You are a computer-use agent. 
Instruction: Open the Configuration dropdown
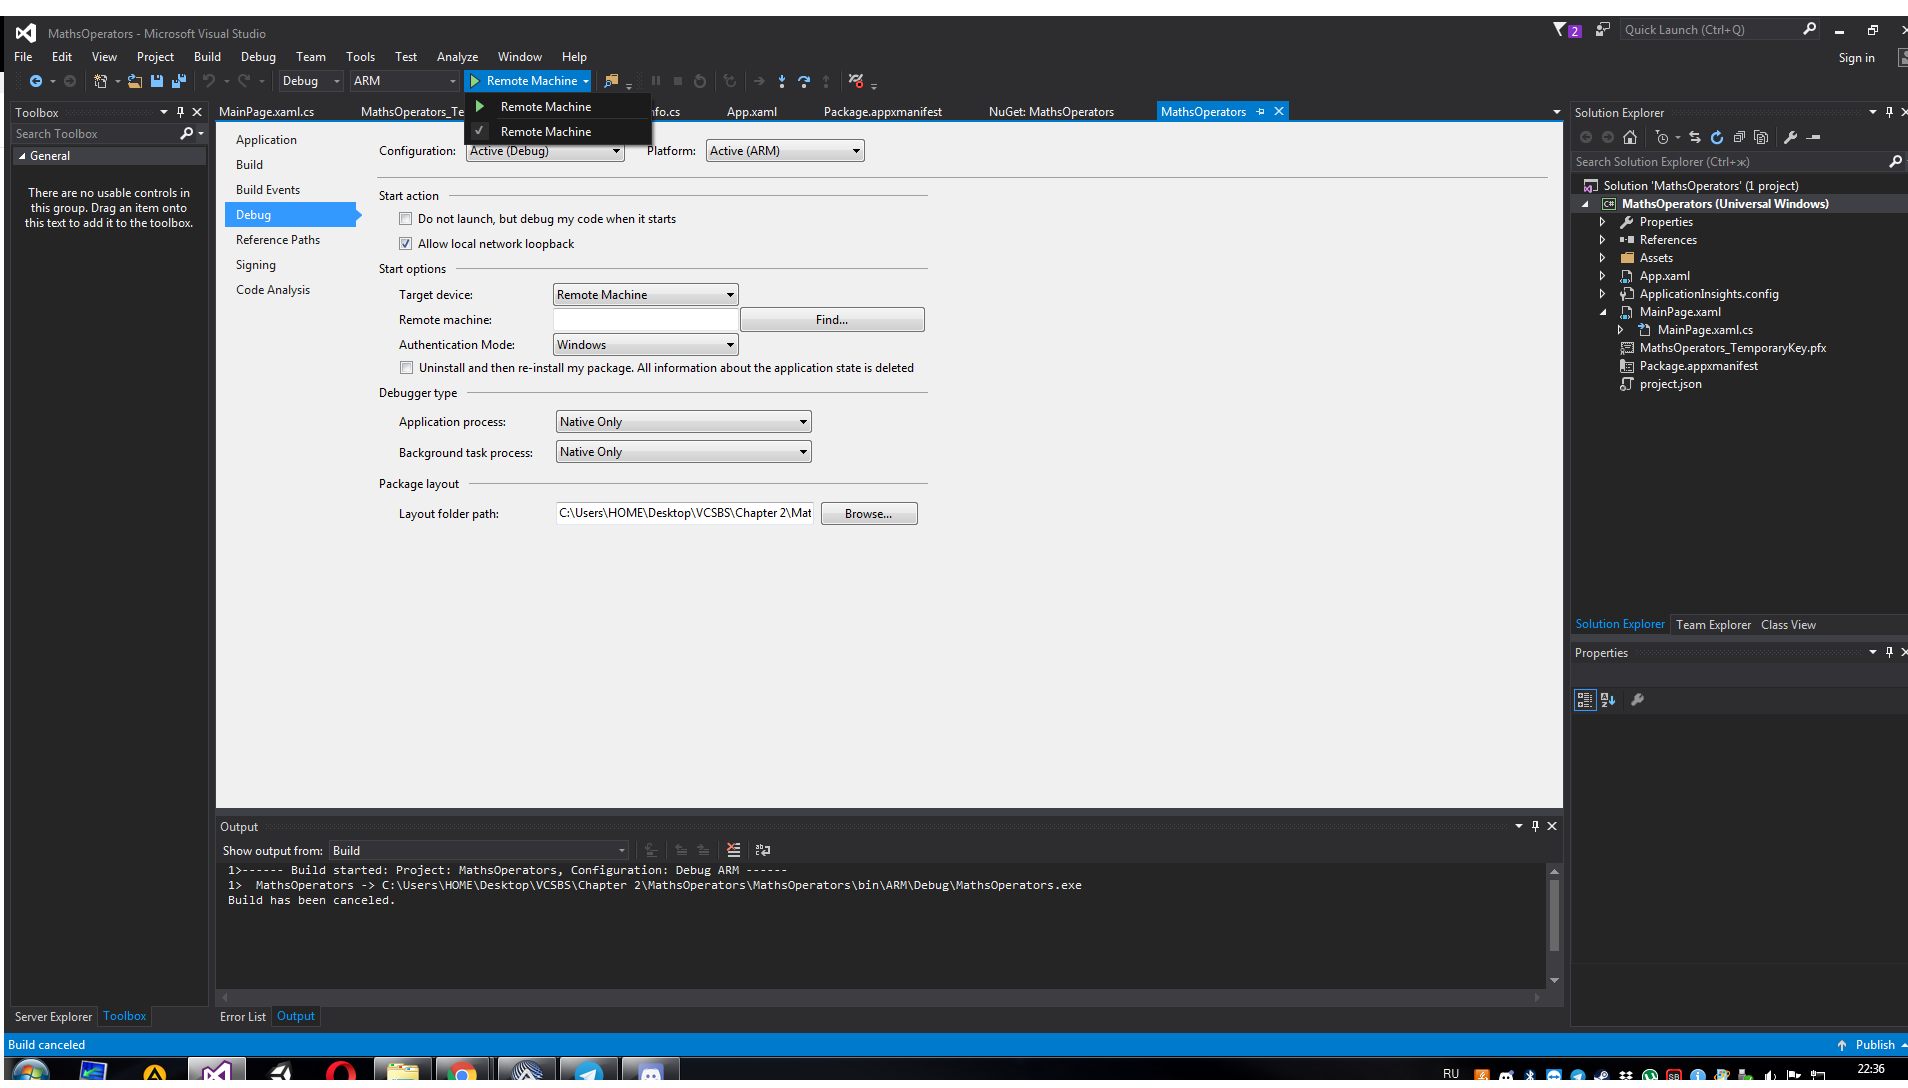(546, 151)
